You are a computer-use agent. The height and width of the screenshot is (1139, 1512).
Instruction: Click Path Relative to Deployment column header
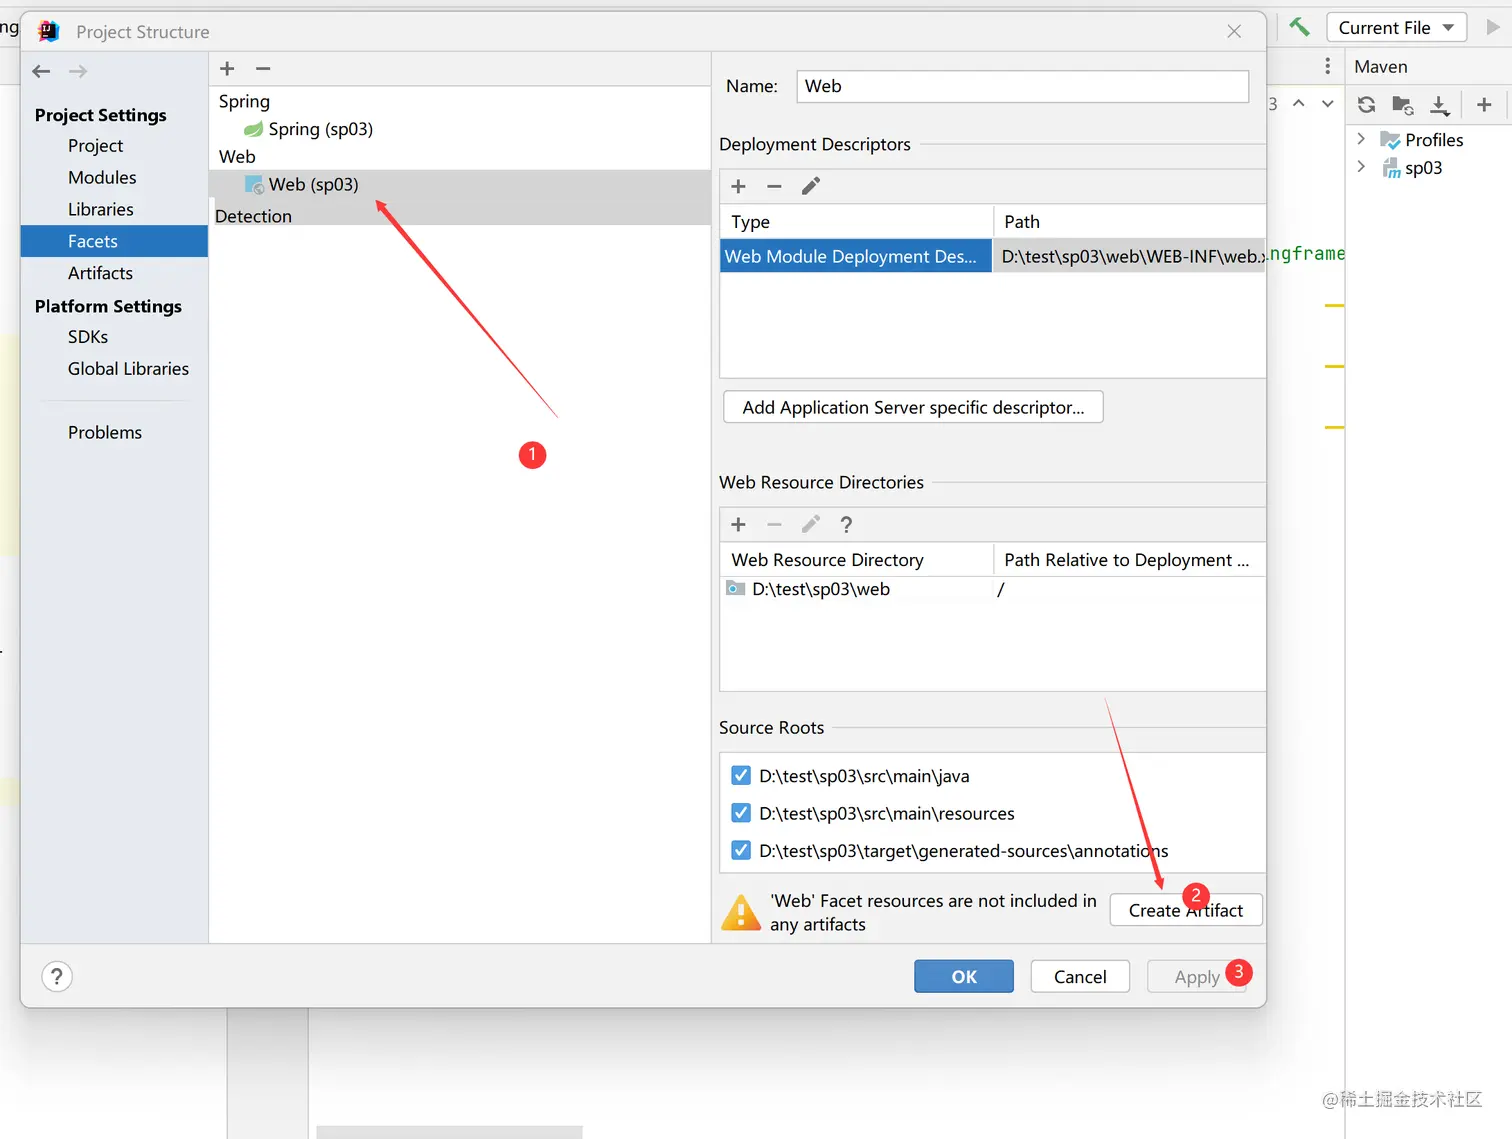pyautogui.click(x=1129, y=560)
